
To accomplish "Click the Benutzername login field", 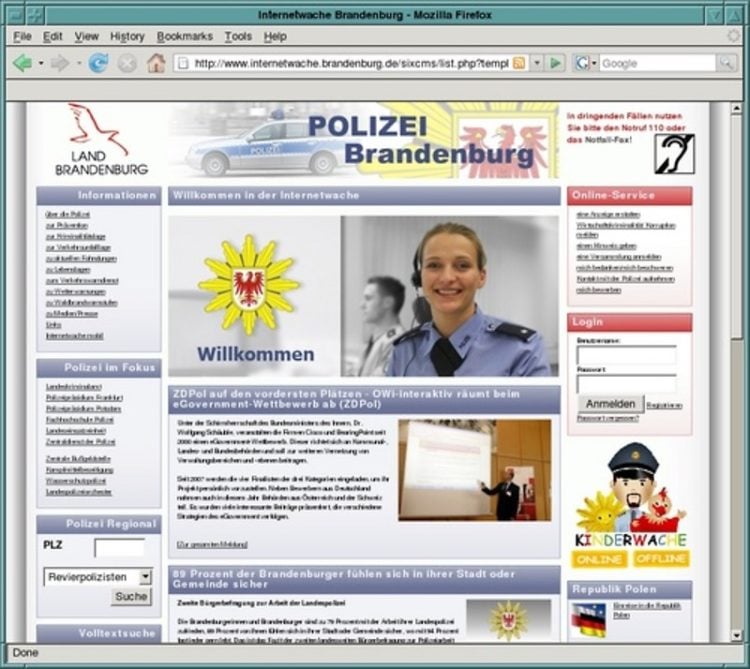I will (x=627, y=356).
